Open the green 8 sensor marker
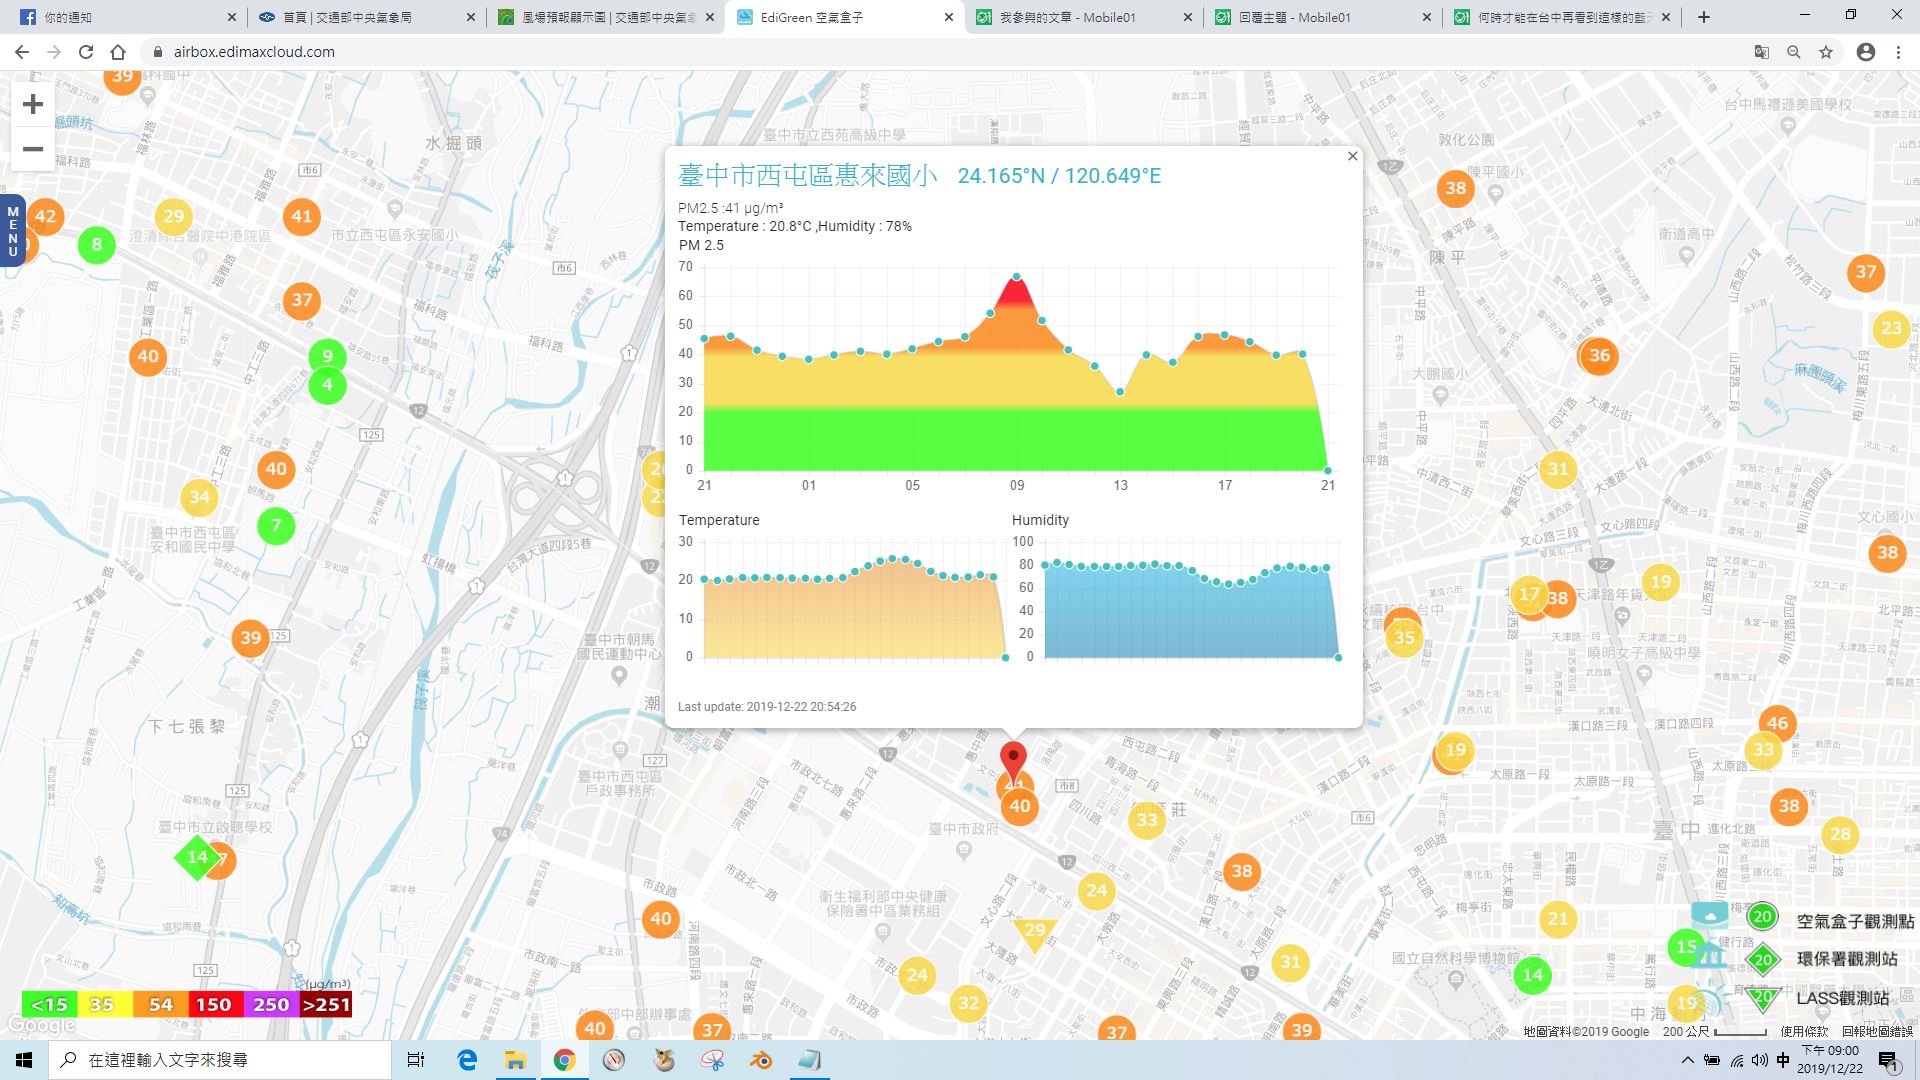 pos(97,244)
